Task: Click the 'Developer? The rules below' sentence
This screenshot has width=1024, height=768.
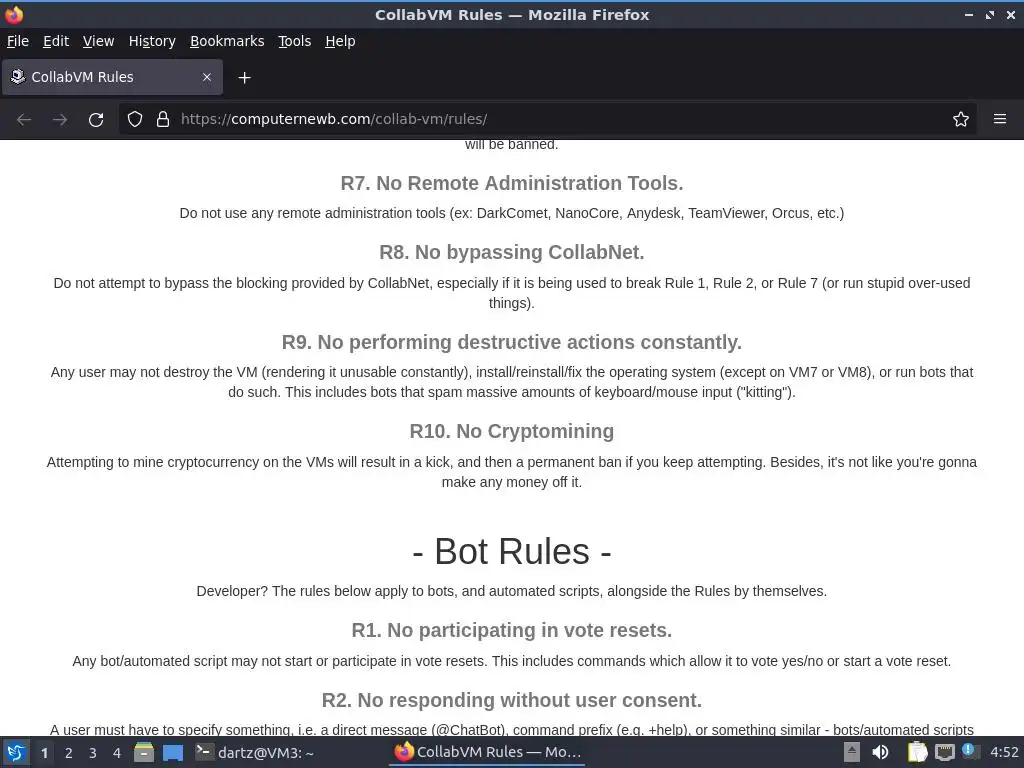Action: click(x=512, y=591)
